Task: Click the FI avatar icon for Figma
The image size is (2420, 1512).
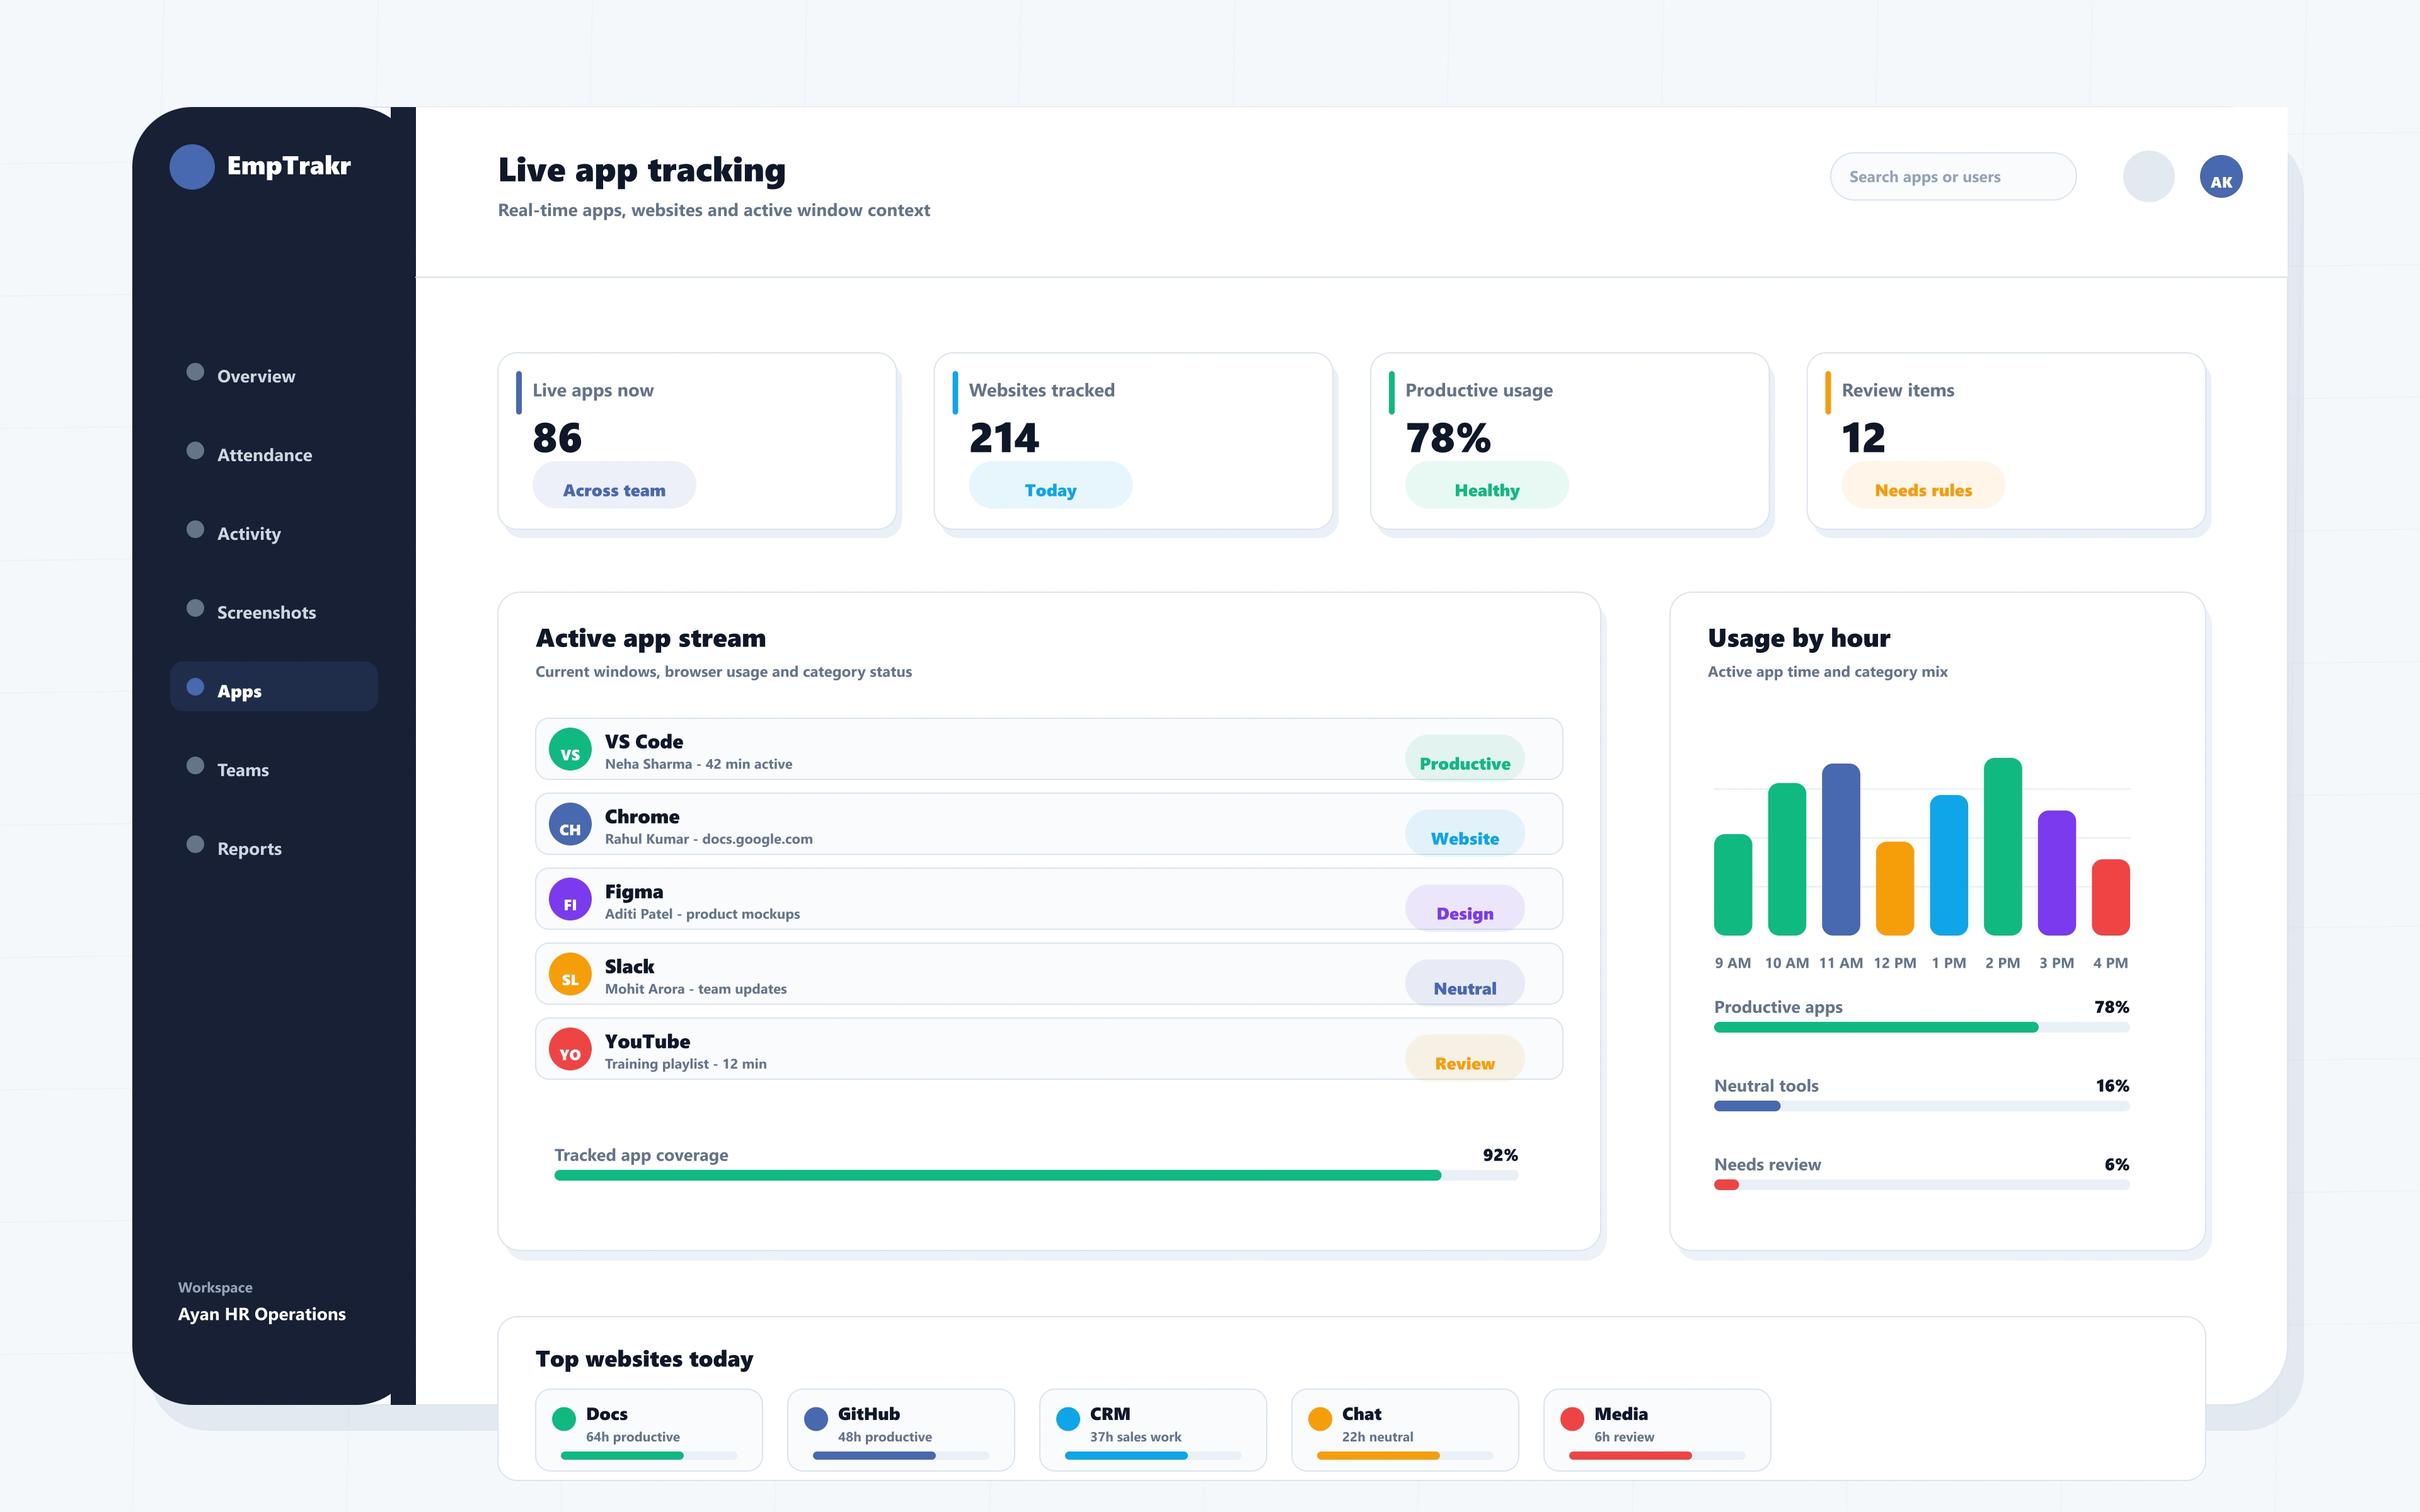Action: 570,899
